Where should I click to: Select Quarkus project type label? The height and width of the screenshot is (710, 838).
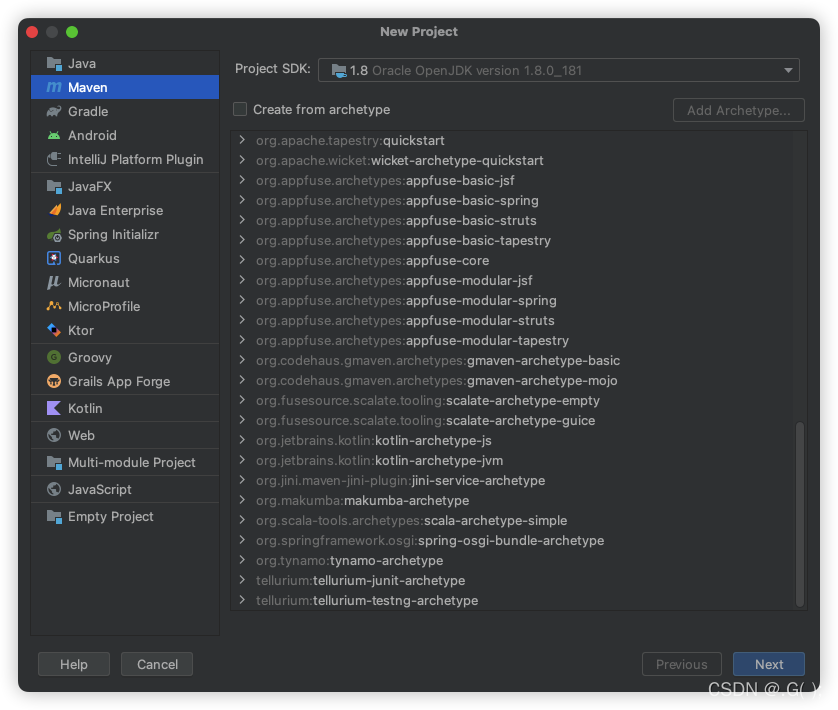(x=94, y=258)
